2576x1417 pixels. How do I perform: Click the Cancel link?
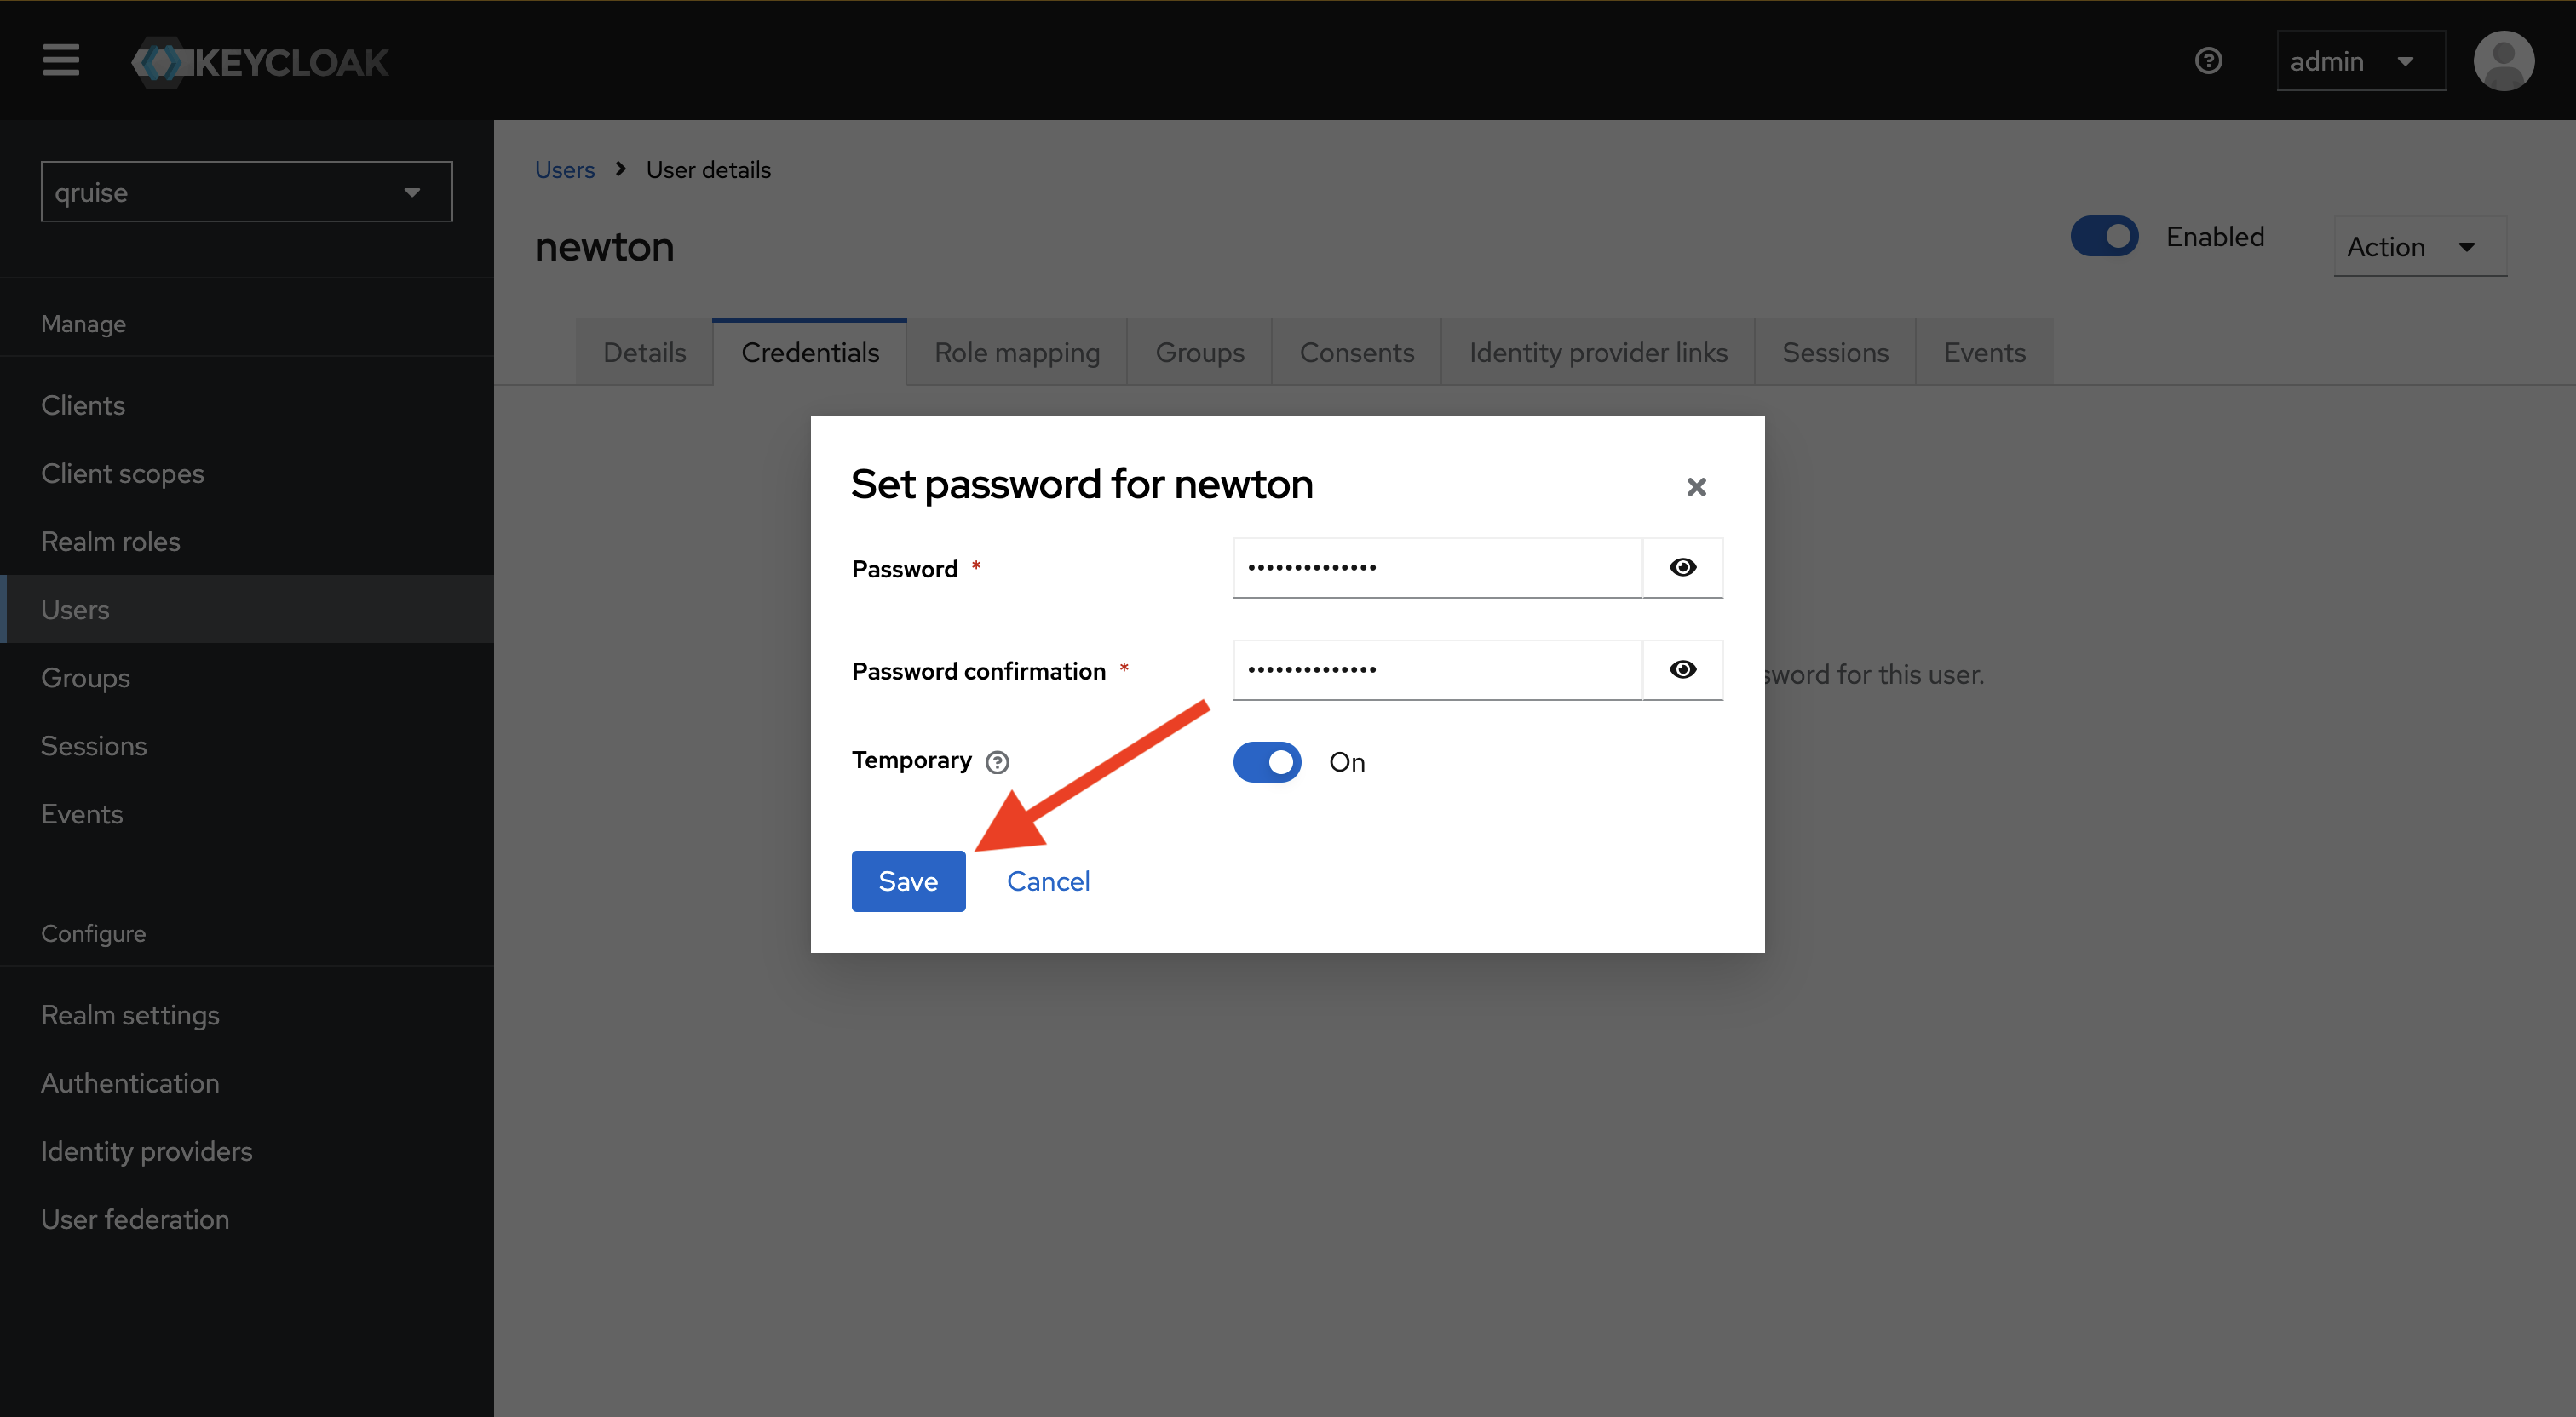[x=1047, y=881]
